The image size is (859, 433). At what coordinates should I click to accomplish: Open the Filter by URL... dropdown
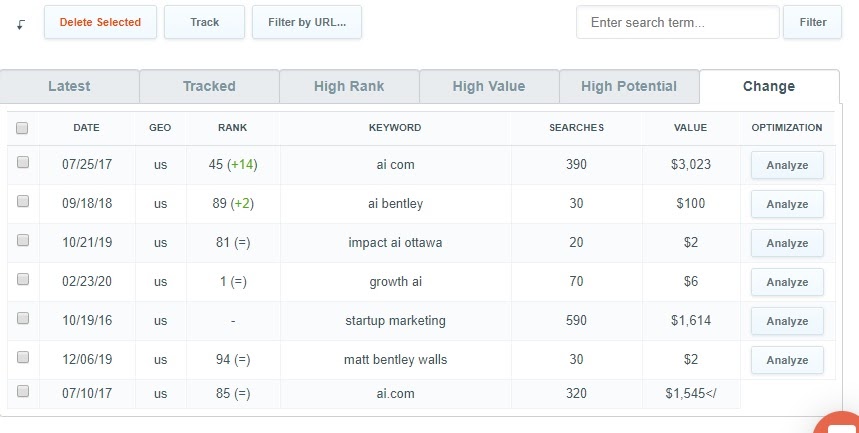pyautogui.click(x=307, y=22)
